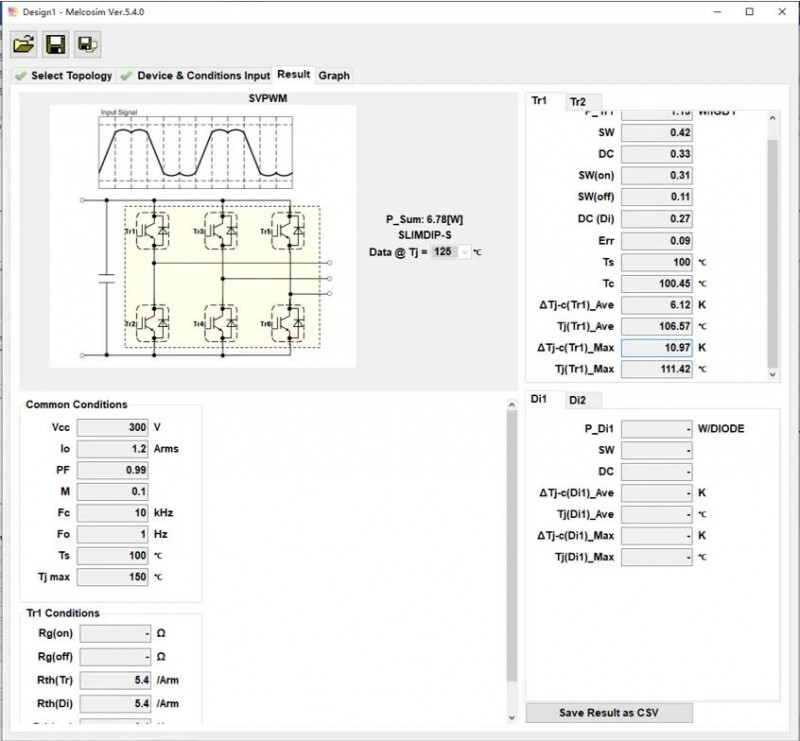Click scroll-up arrow in Tr1 results panel
The height and width of the screenshot is (741, 800).
click(x=772, y=118)
